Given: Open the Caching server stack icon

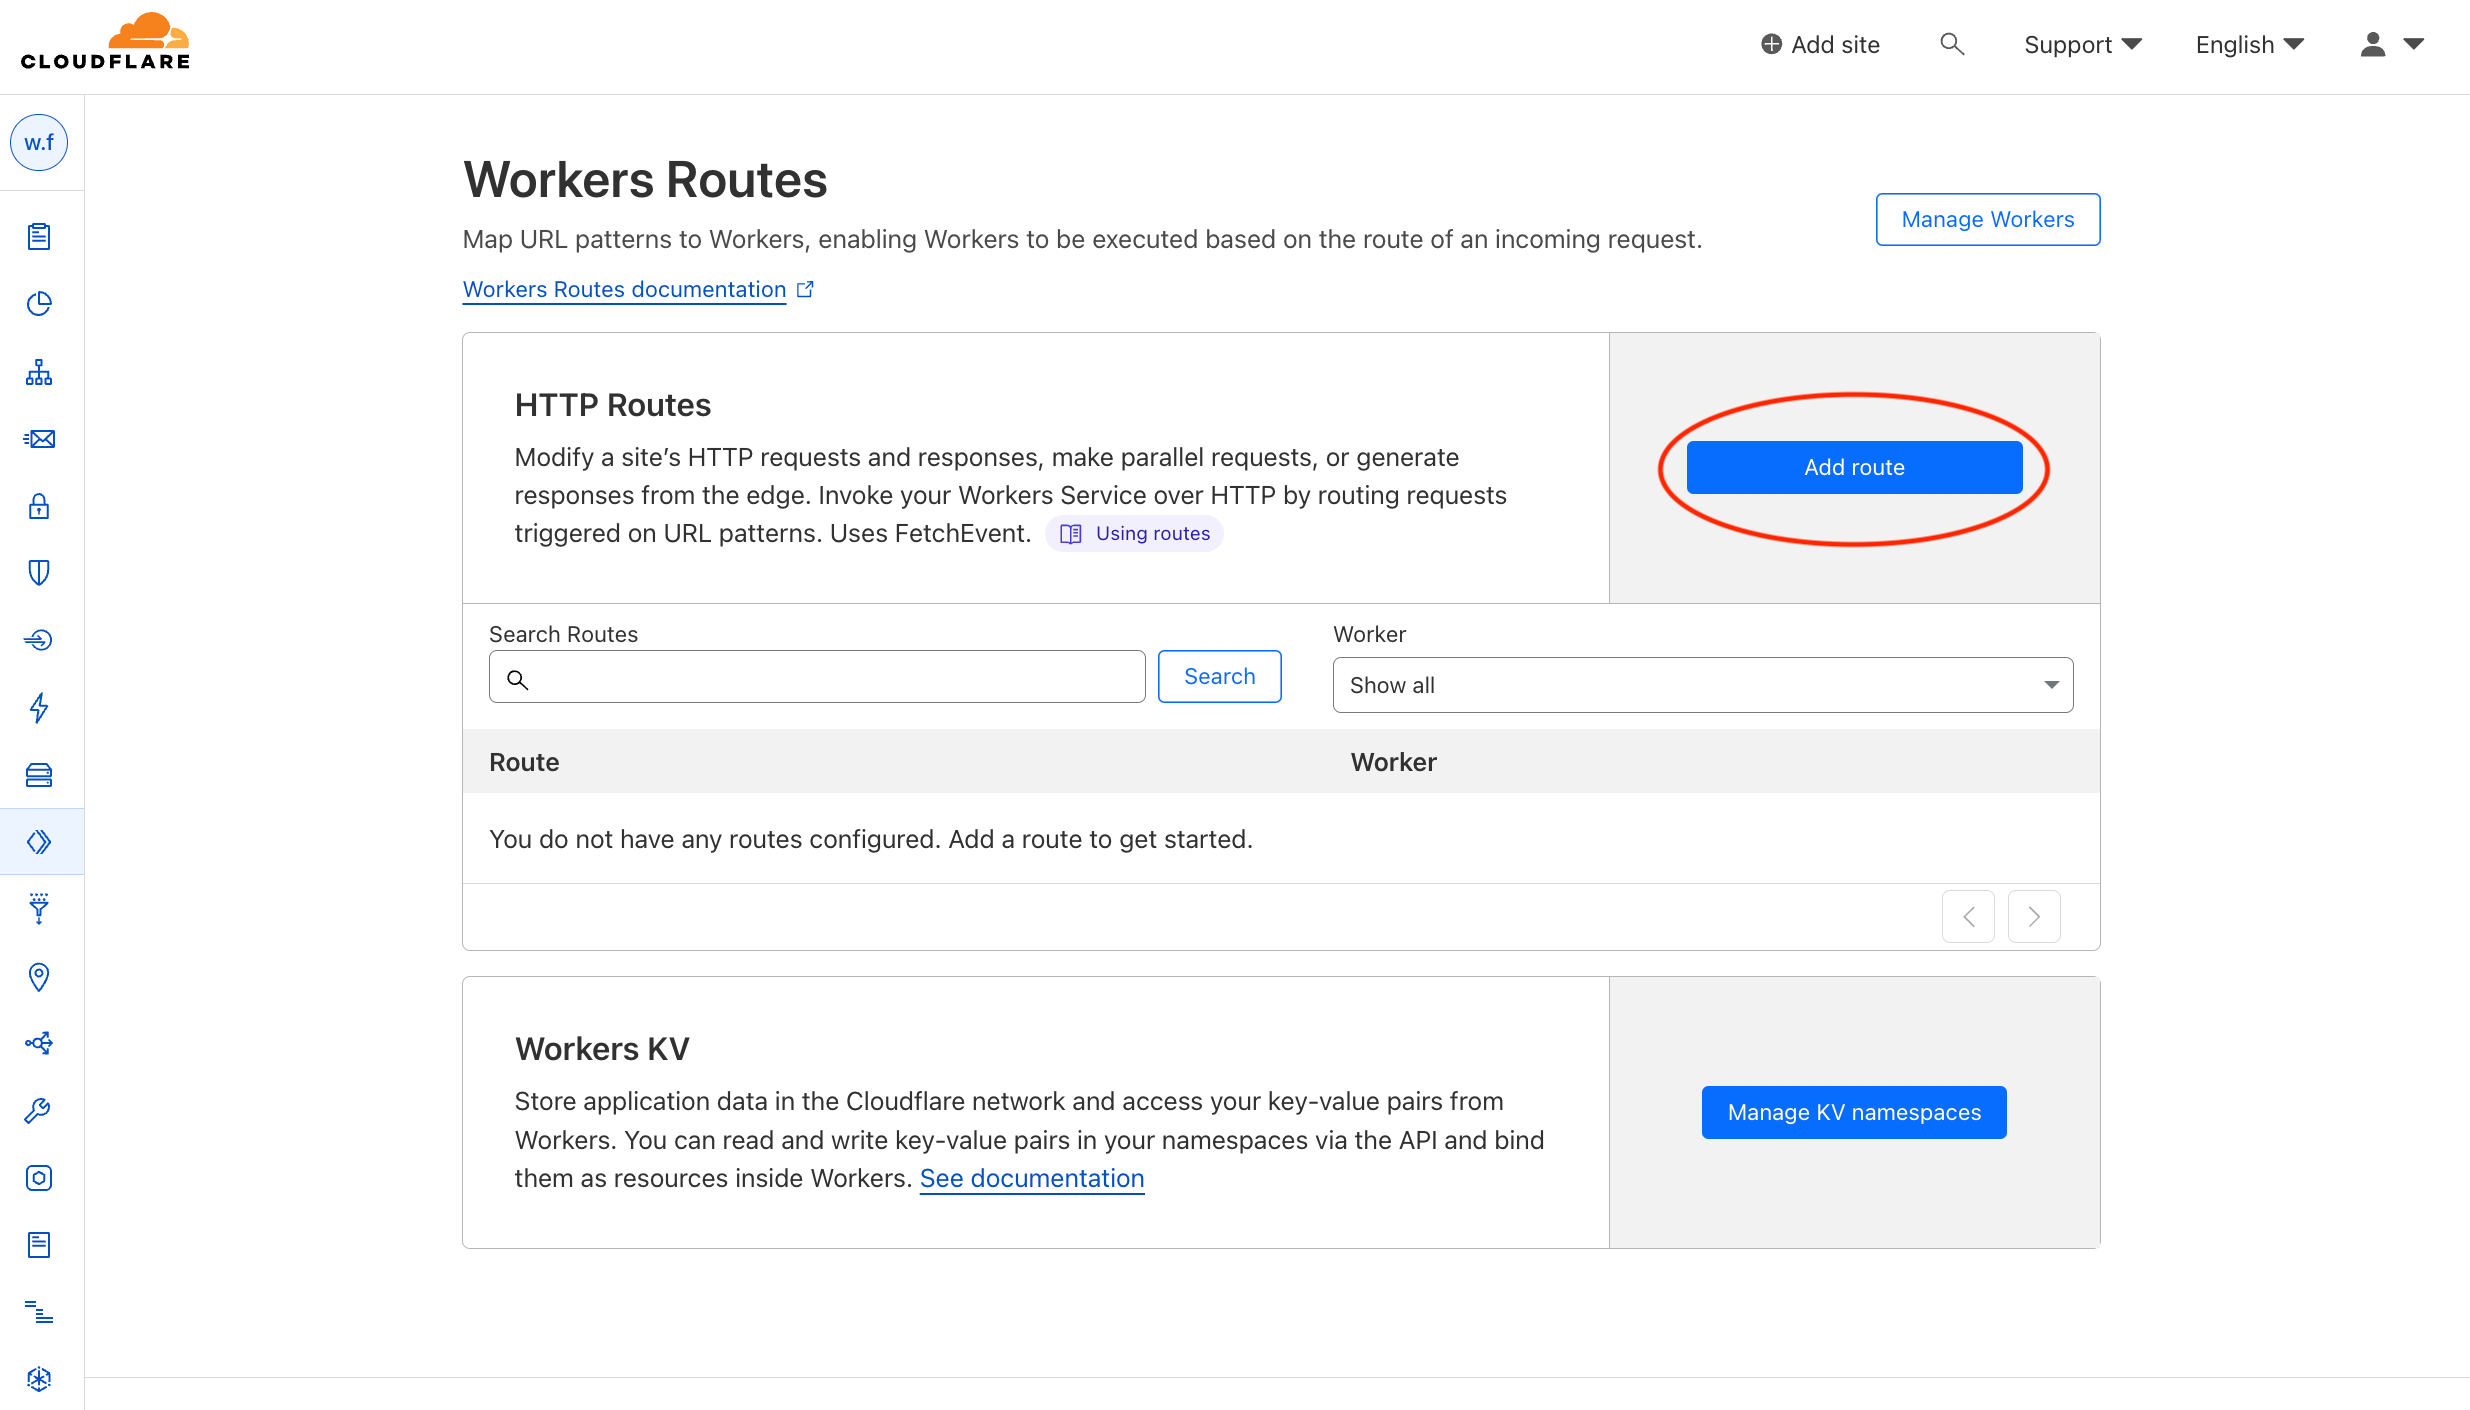Looking at the screenshot, I should pos(39,775).
